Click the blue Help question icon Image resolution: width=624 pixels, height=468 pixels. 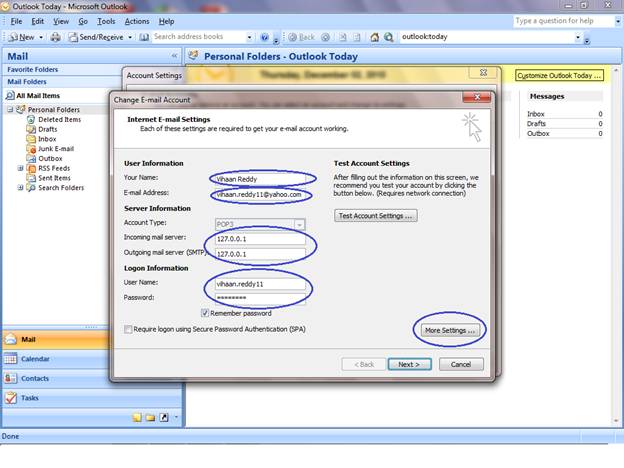point(264,37)
